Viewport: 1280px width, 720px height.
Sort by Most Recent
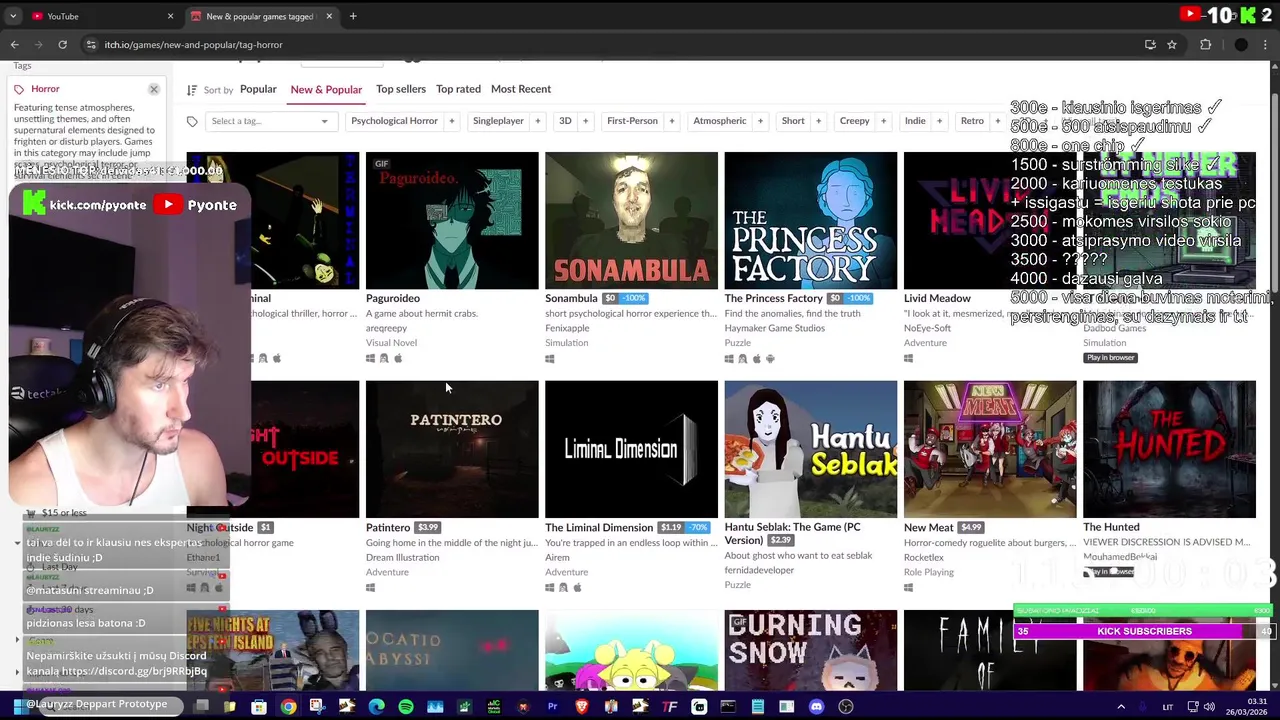click(521, 89)
